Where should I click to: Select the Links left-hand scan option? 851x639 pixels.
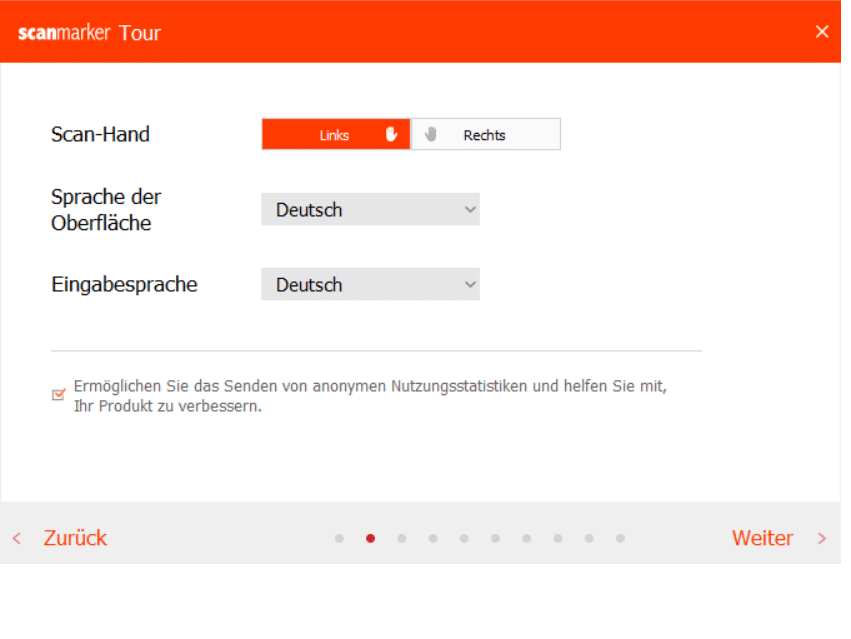[x=335, y=135]
